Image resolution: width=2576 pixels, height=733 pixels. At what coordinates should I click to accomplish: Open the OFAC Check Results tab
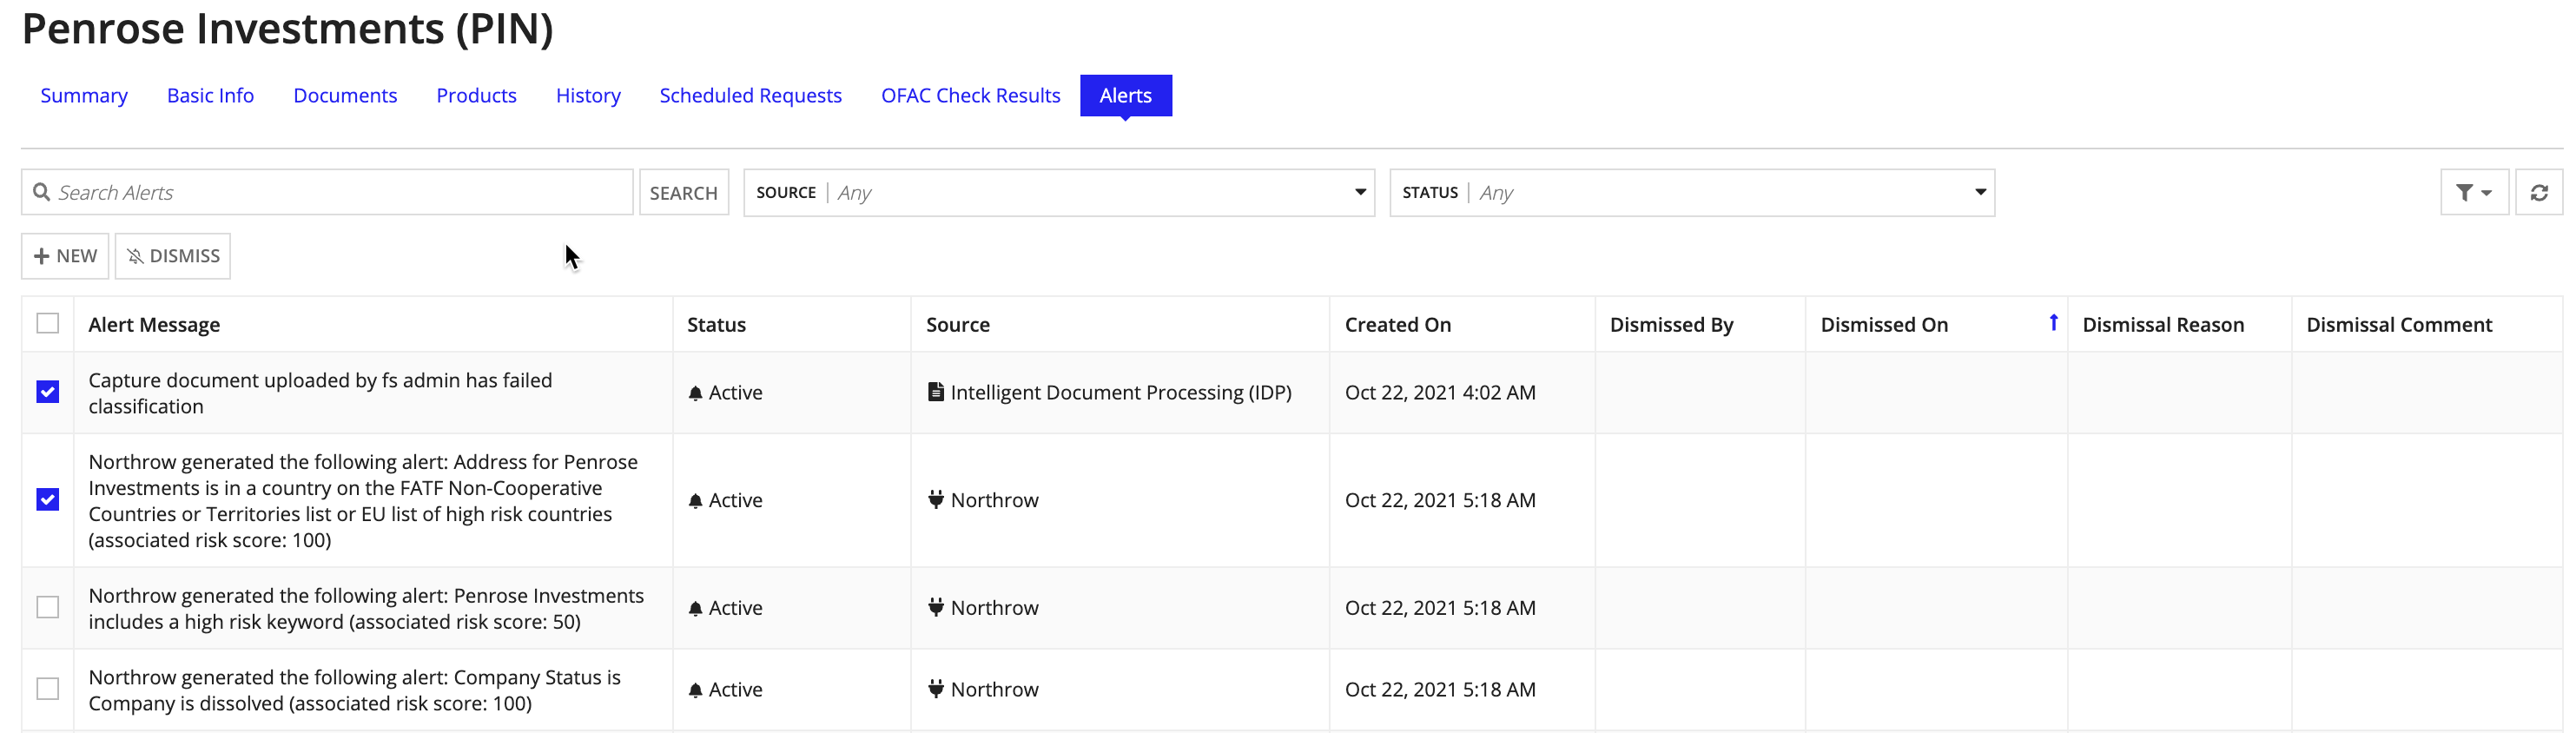pyautogui.click(x=970, y=95)
